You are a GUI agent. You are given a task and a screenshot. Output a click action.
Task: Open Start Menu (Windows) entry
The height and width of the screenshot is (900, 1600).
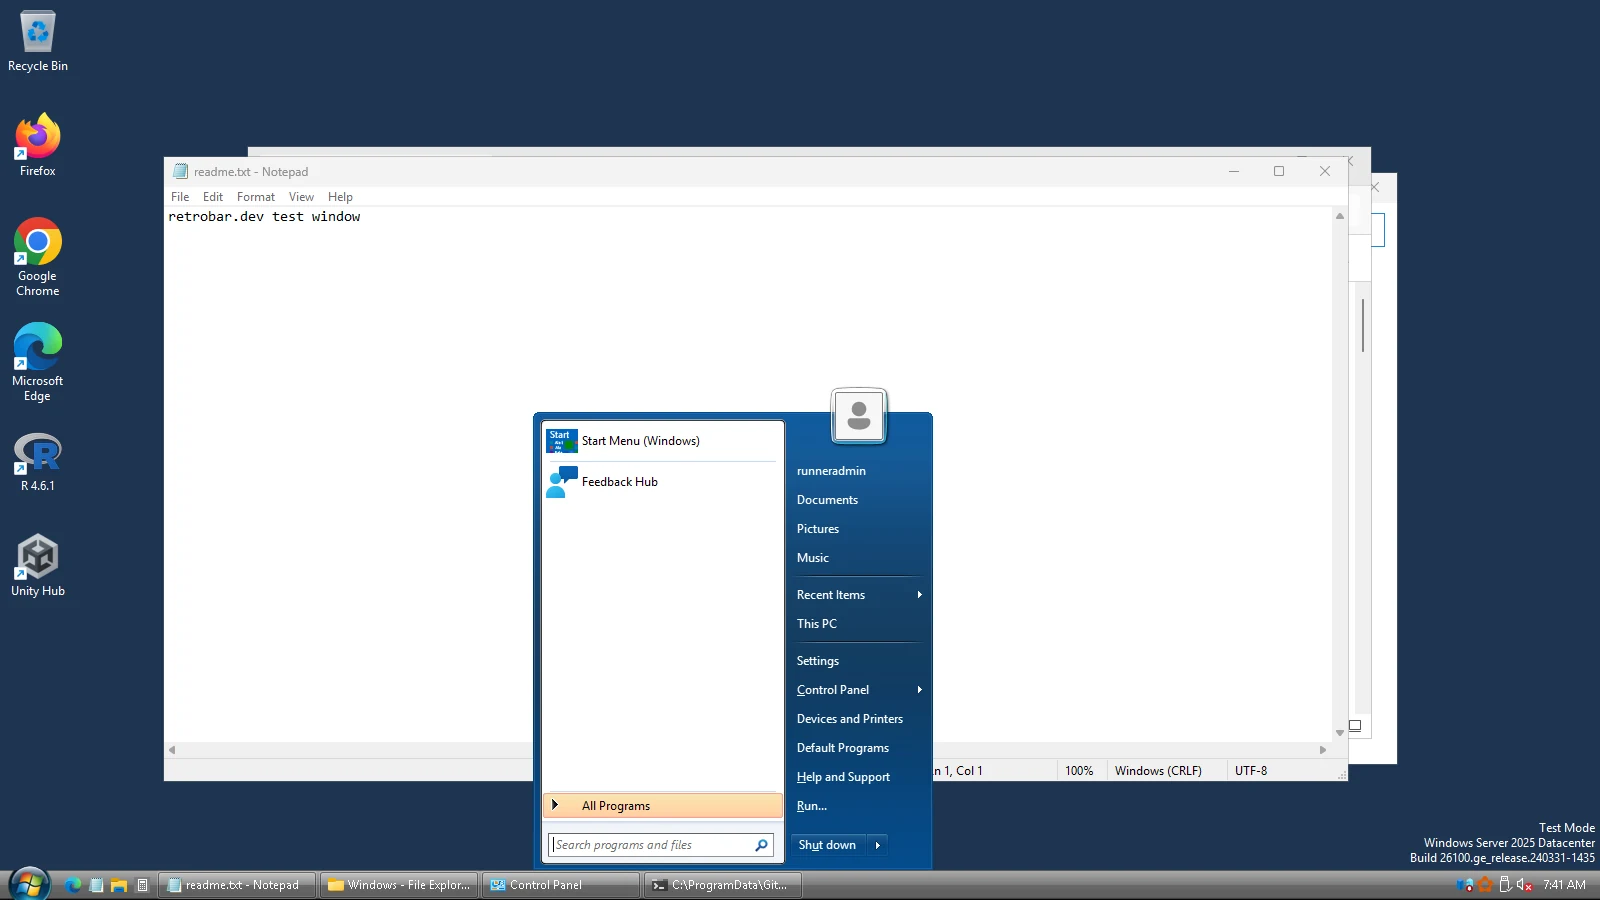(x=662, y=441)
